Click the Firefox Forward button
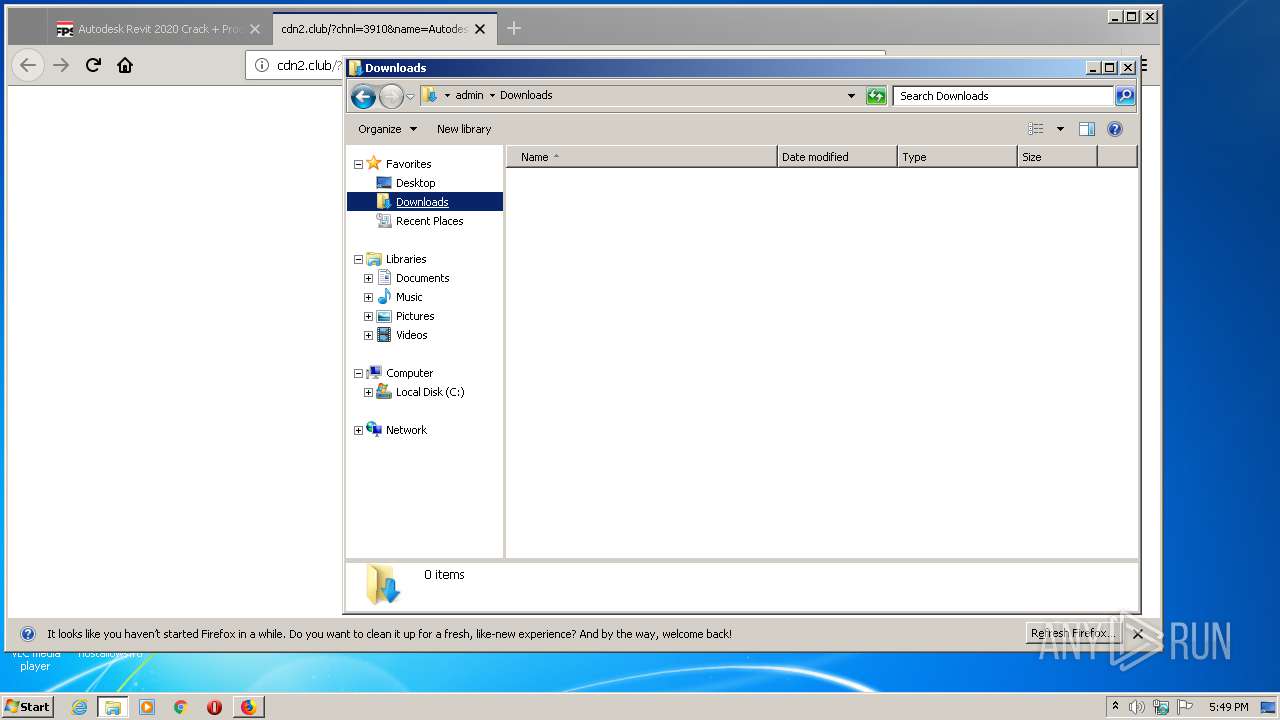Image resolution: width=1280 pixels, height=720 pixels. [61, 65]
